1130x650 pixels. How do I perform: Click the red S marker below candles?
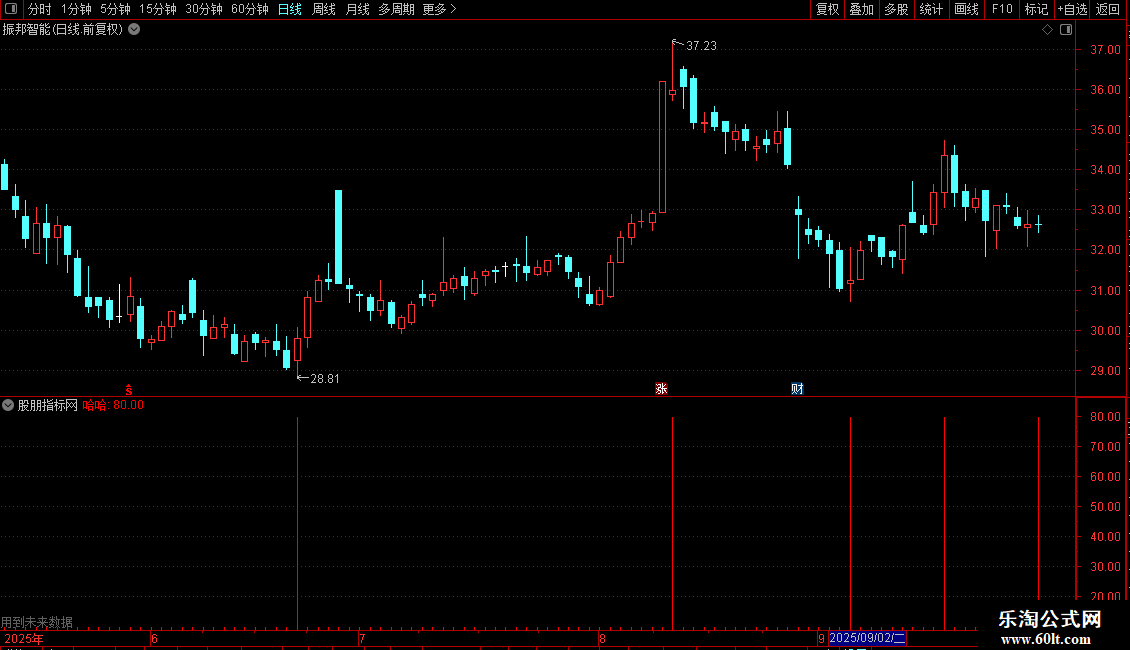coord(129,390)
